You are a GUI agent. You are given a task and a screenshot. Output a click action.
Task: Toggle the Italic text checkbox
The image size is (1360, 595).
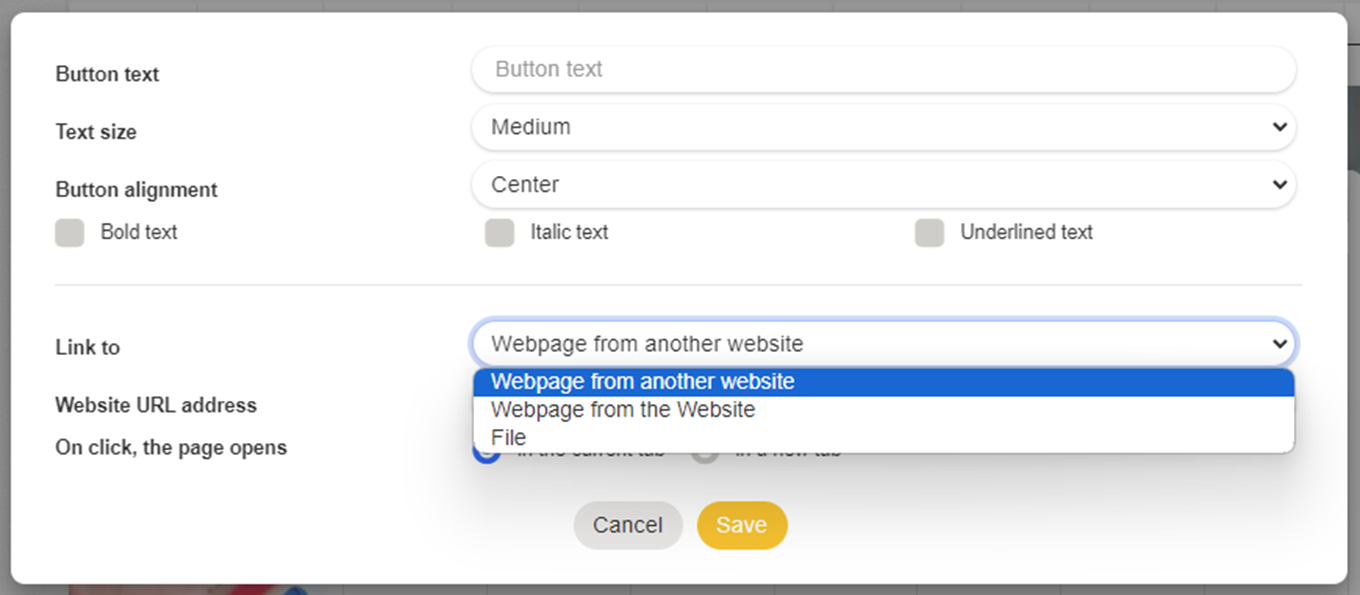click(499, 233)
